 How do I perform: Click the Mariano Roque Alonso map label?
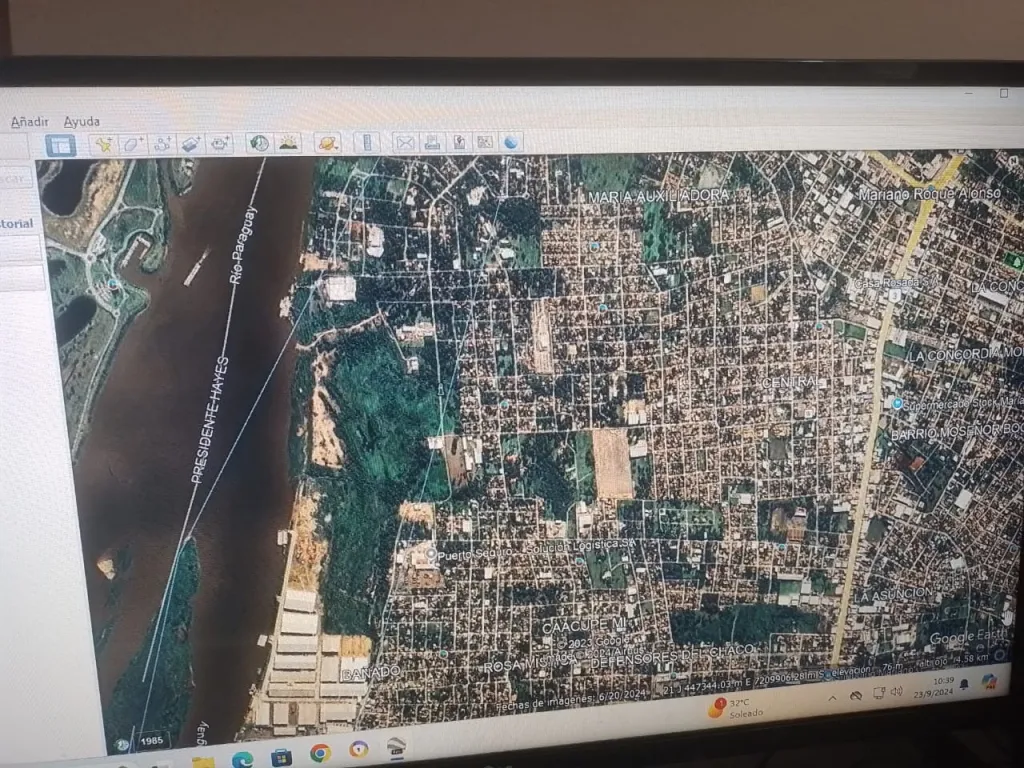[929, 194]
